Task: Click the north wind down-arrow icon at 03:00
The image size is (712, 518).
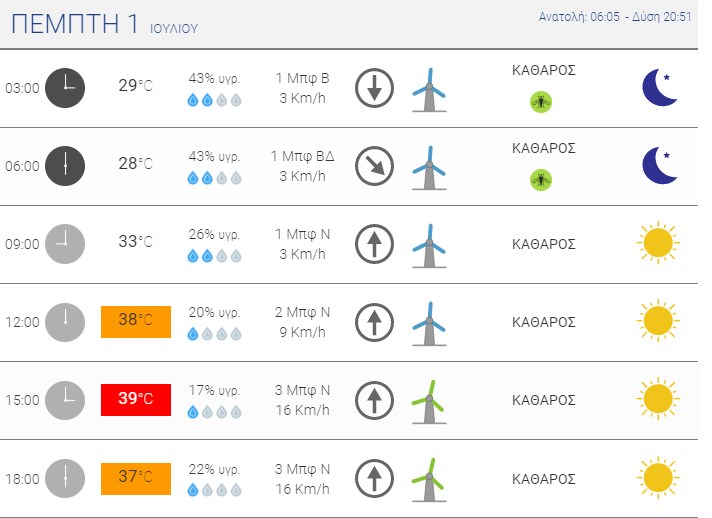Action: [374, 88]
